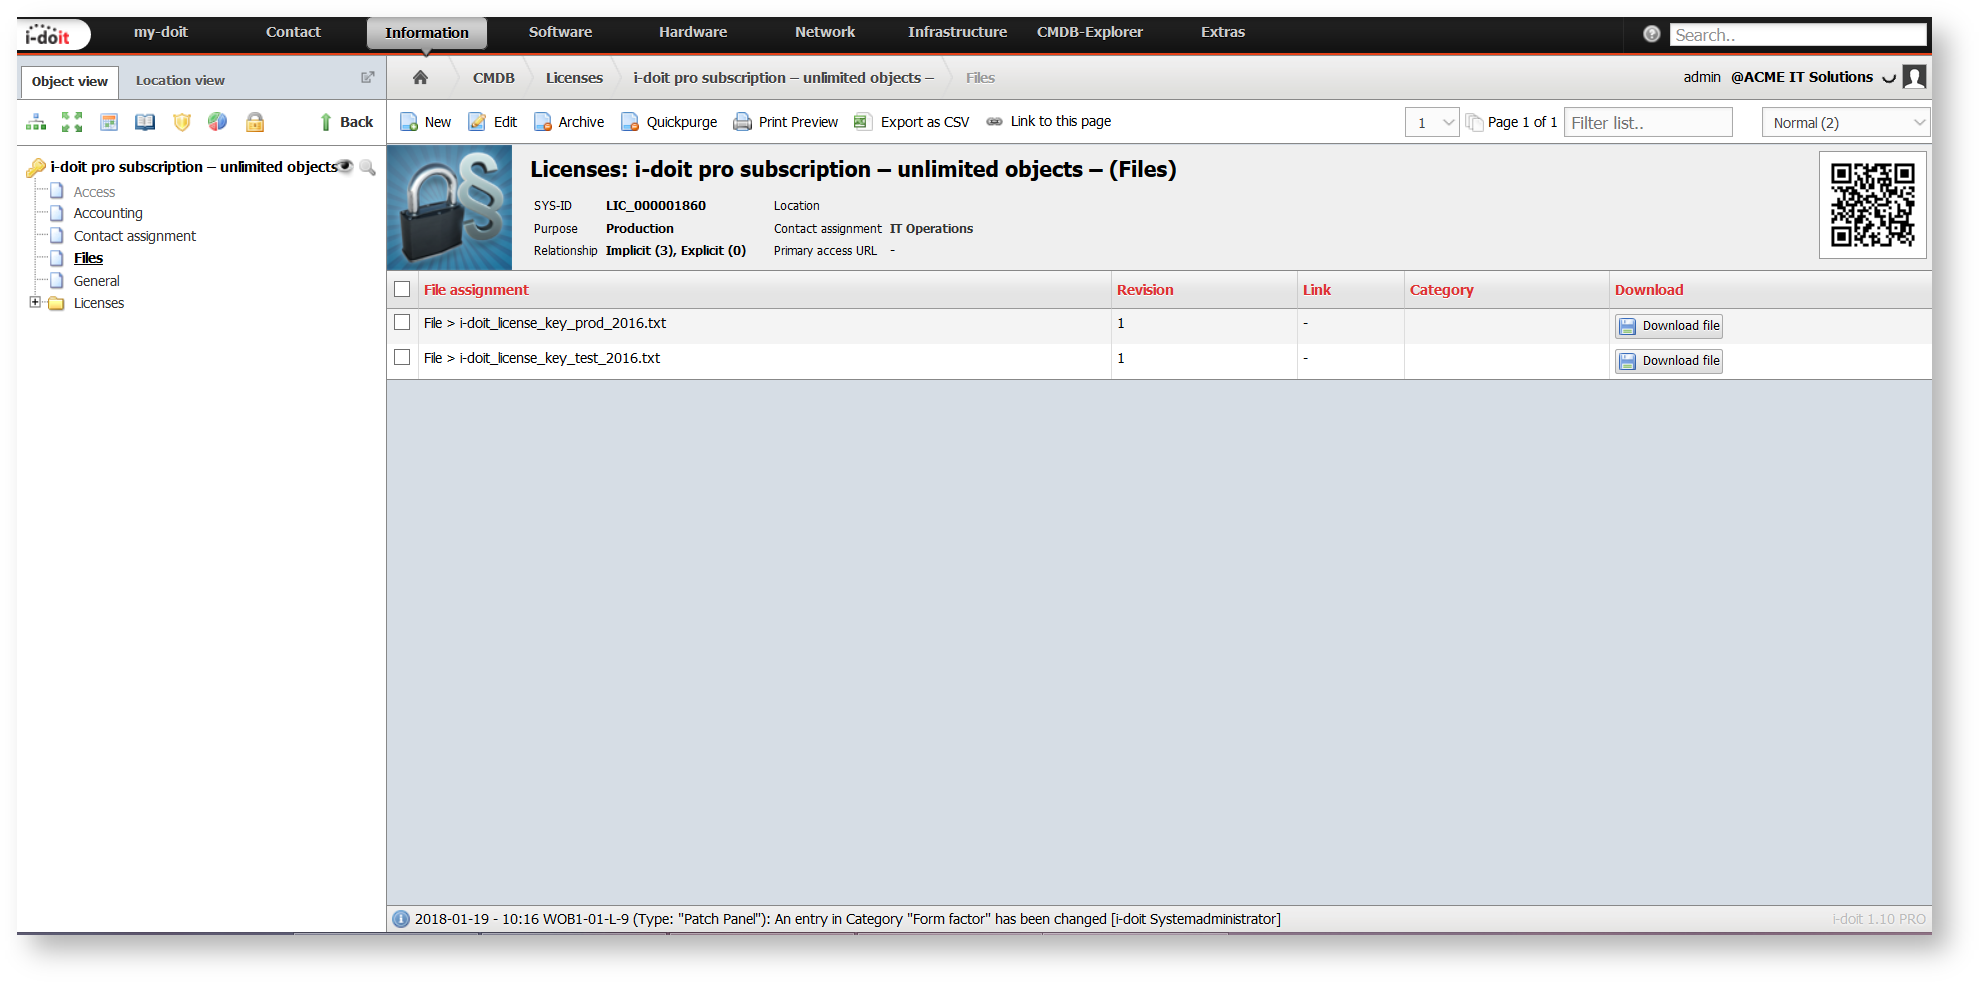Export the list as CSV

[x=912, y=122]
